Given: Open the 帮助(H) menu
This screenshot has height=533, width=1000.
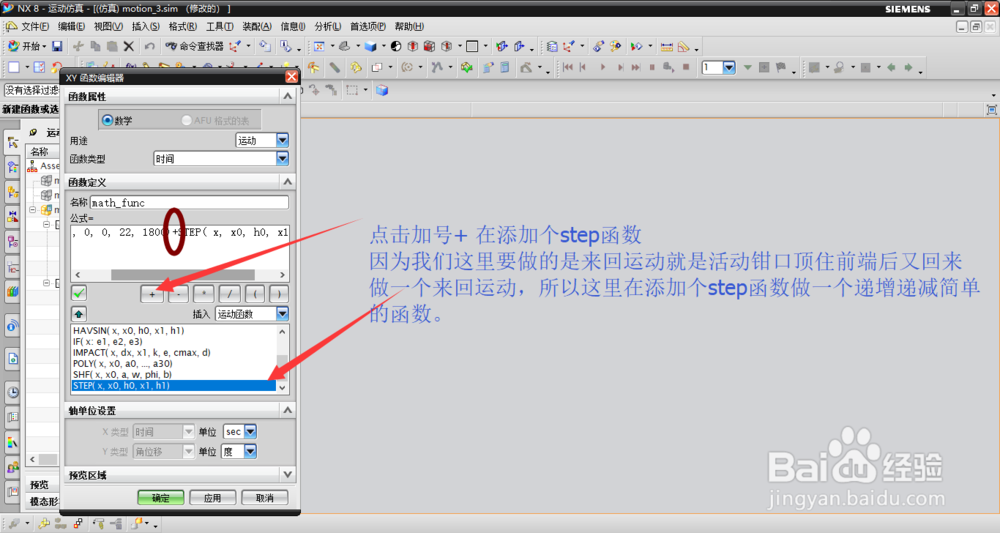Looking at the screenshot, I should [x=409, y=26].
